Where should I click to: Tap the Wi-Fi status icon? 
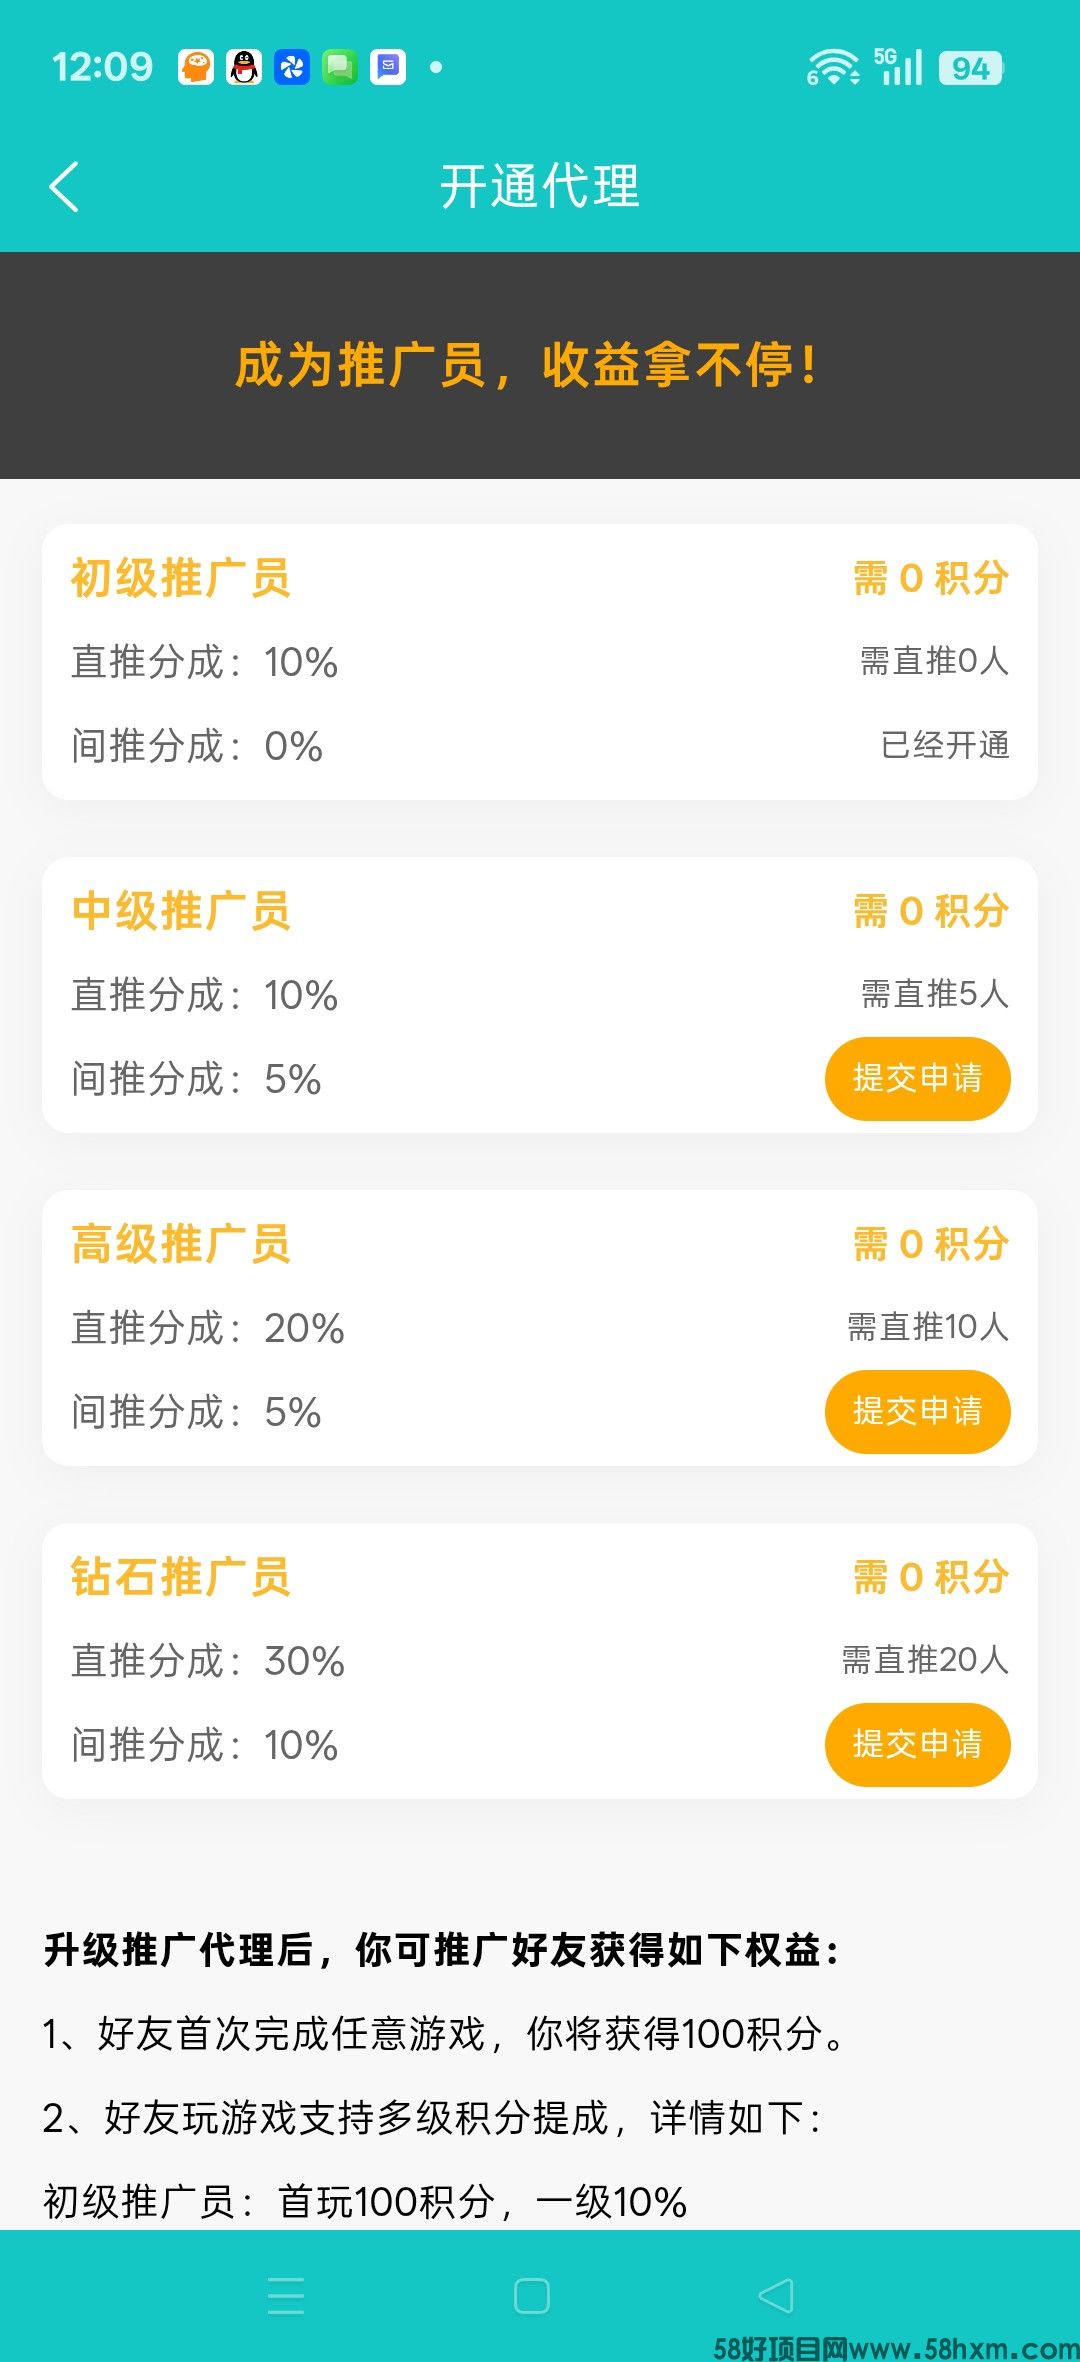point(833,67)
